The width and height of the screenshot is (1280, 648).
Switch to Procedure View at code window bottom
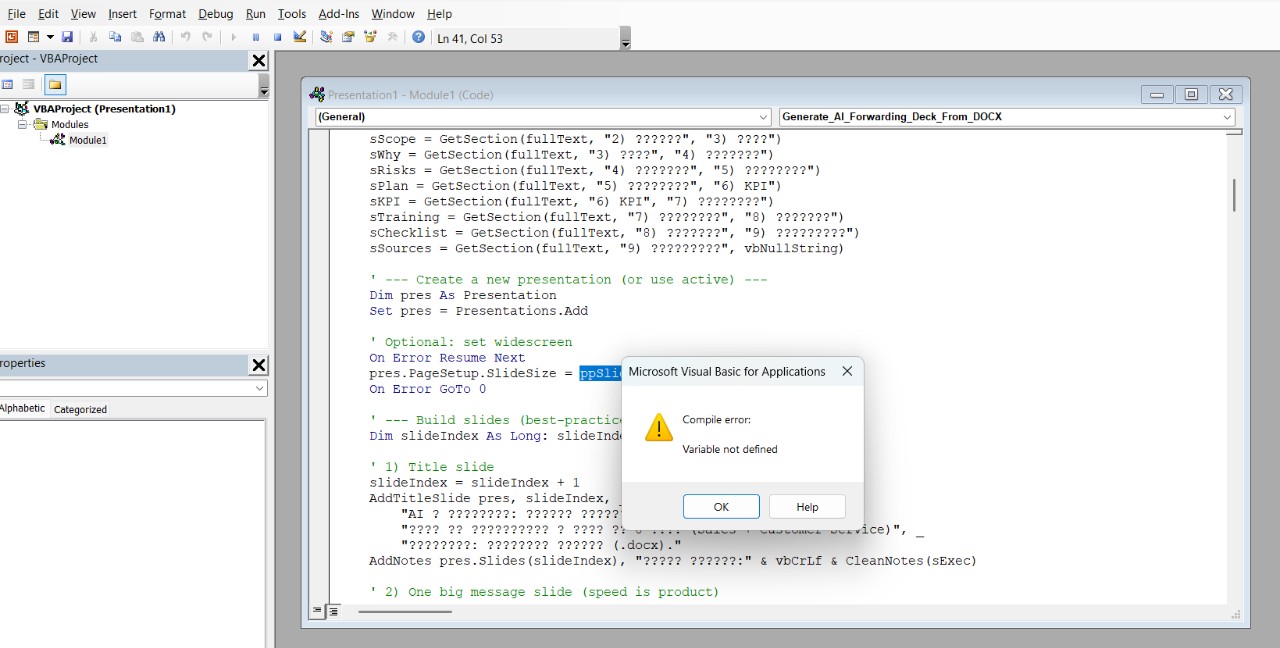(318, 610)
